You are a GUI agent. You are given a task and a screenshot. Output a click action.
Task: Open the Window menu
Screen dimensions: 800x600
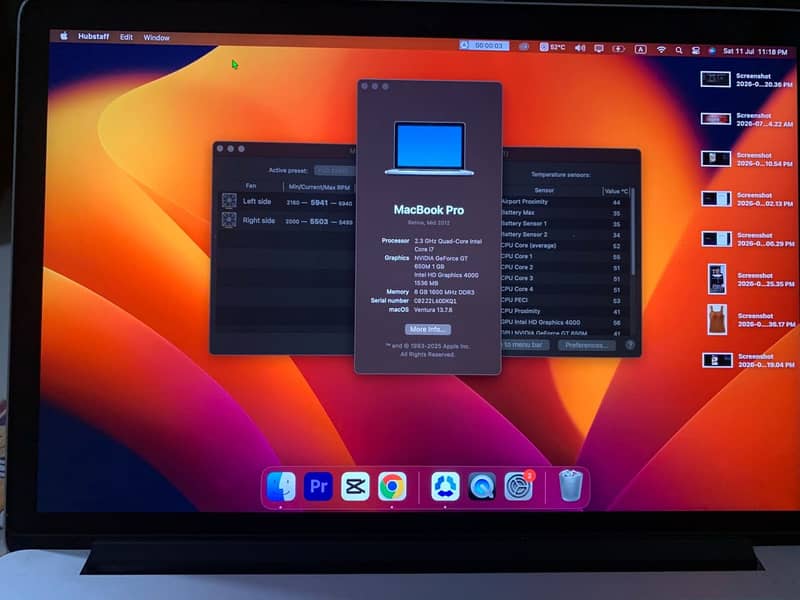tap(156, 38)
